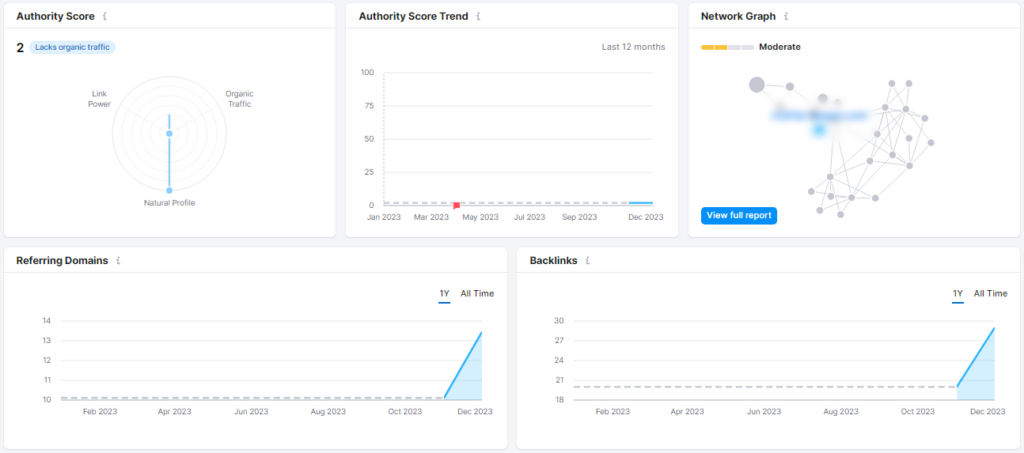Click the Natural Profile radar point
Screen dimensions: 1024x453
point(169,191)
